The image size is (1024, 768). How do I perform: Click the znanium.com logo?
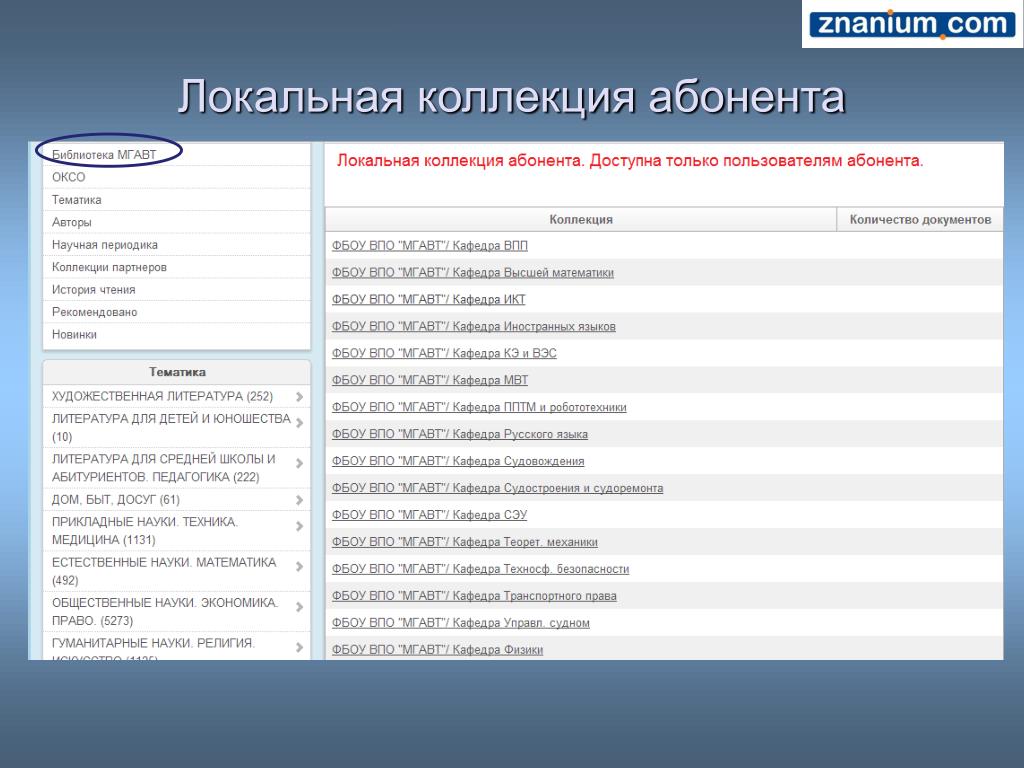[x=912, y=24]
